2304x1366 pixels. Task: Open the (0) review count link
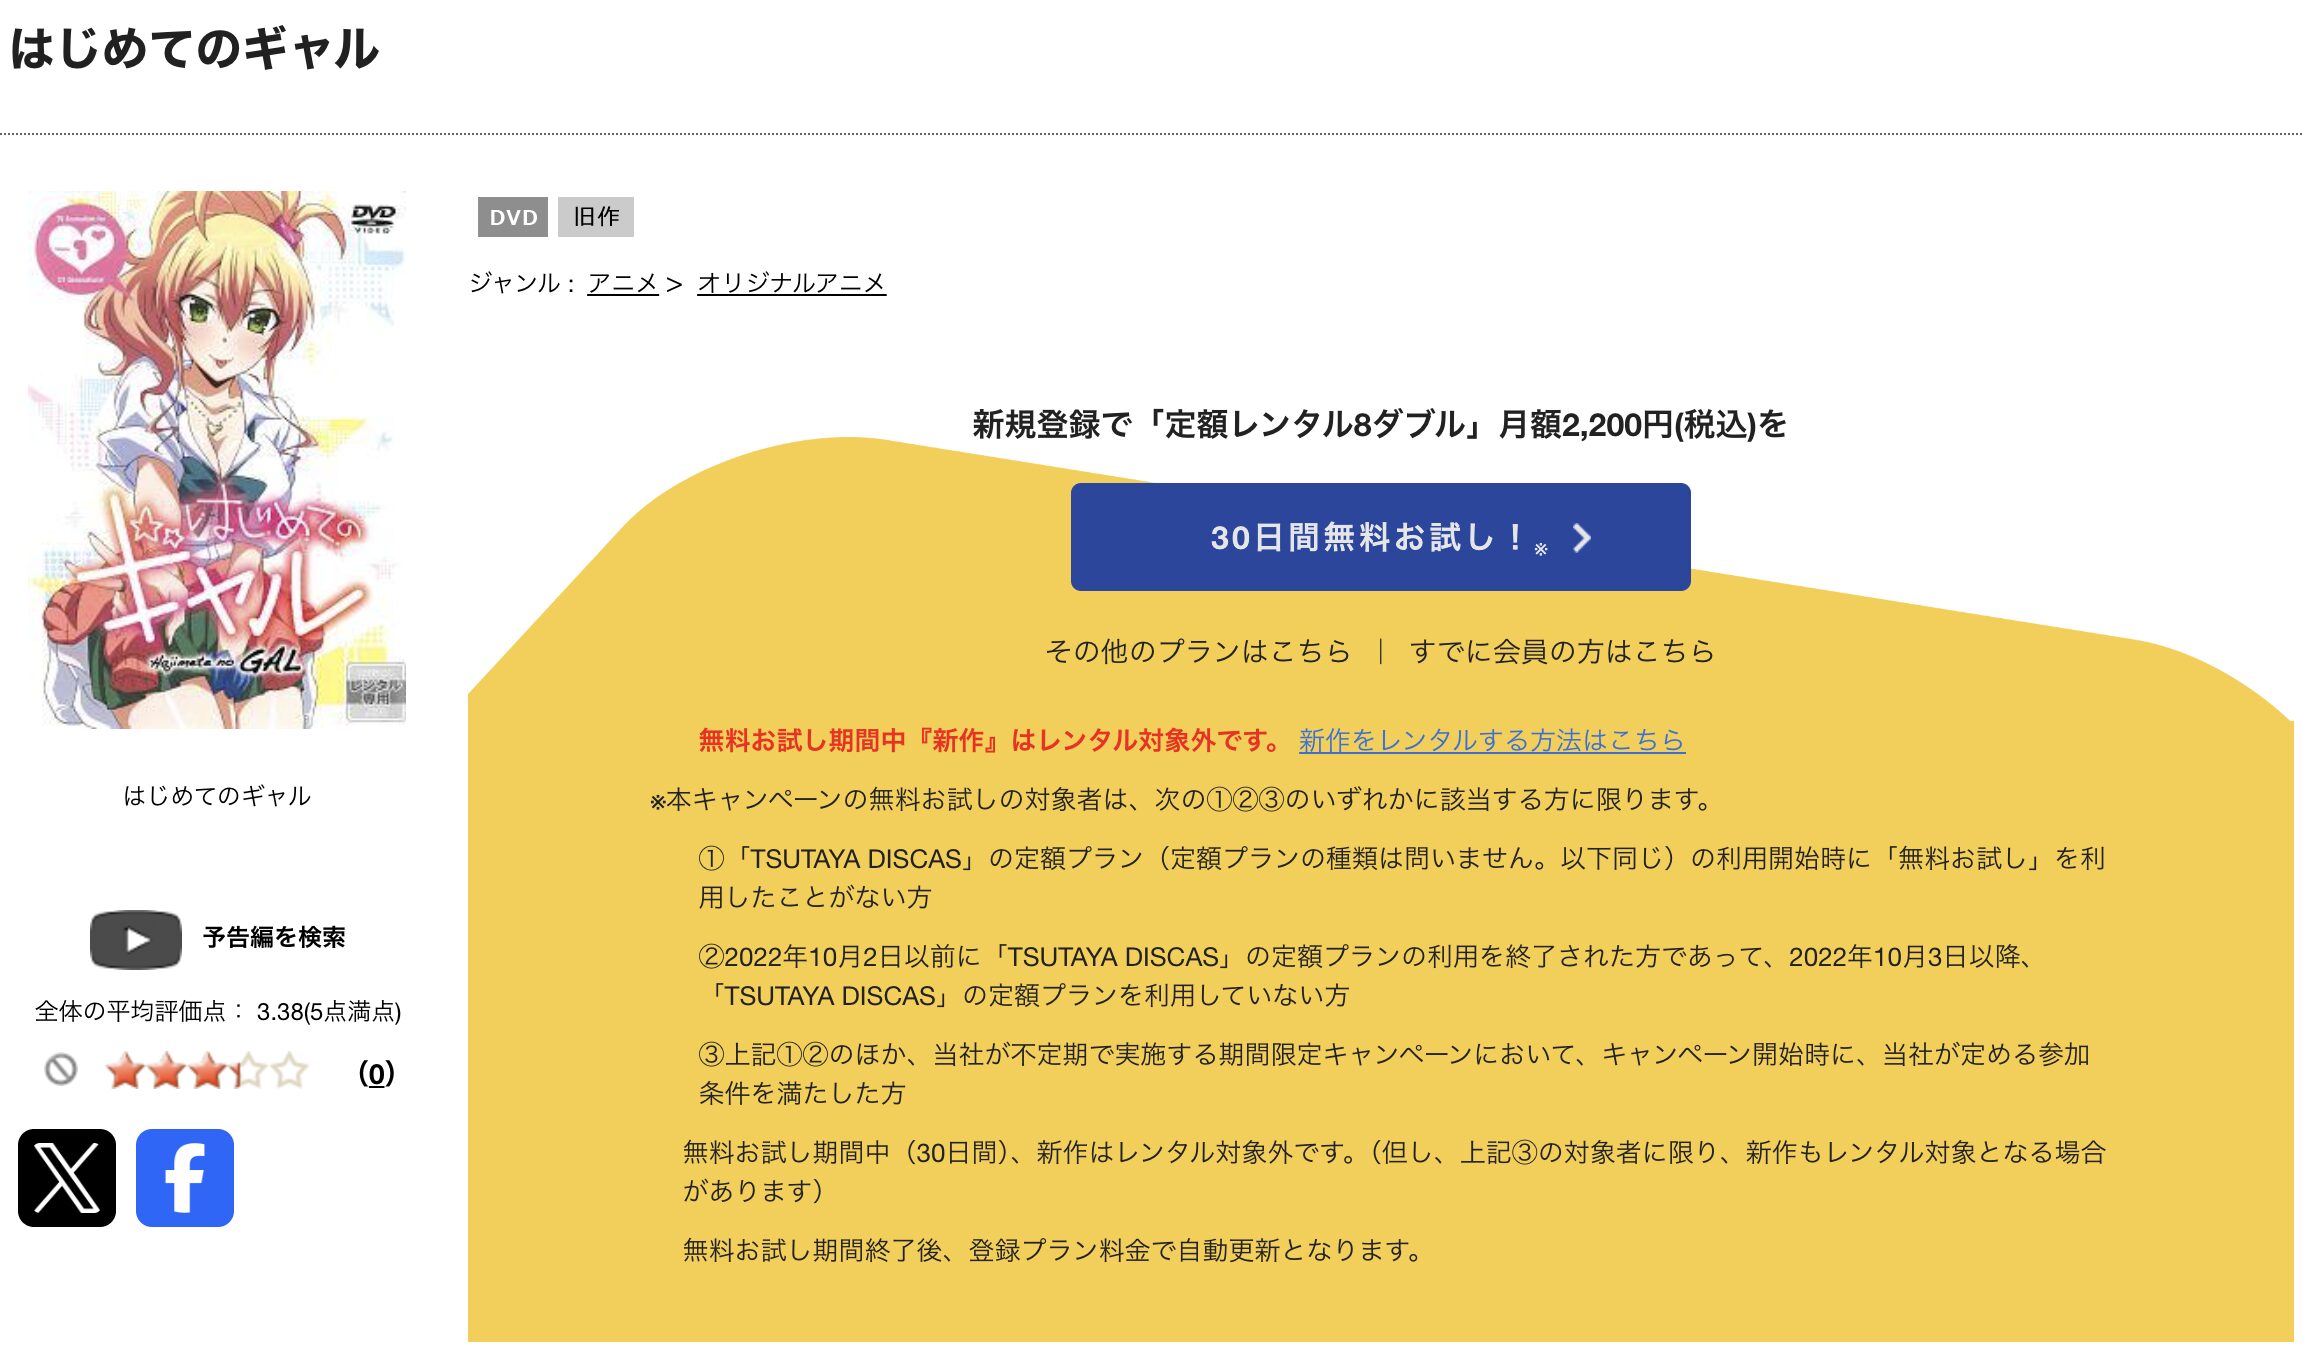[376, 1072]
